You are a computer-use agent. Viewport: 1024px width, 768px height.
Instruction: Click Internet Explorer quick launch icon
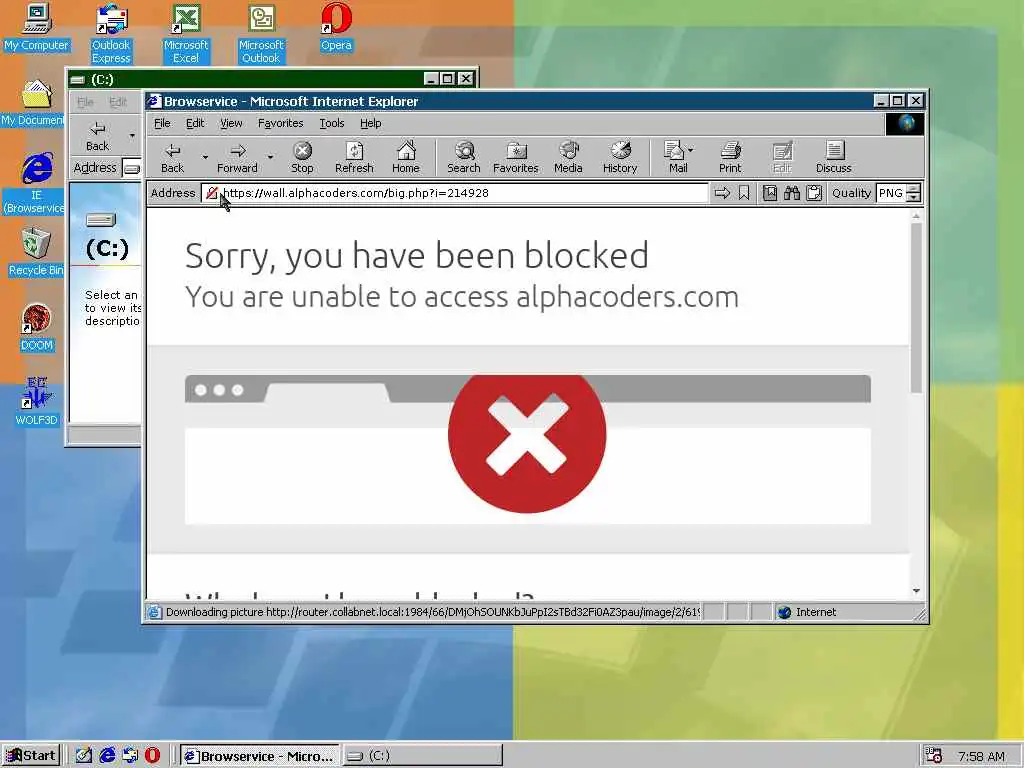[x=107, y=756]
